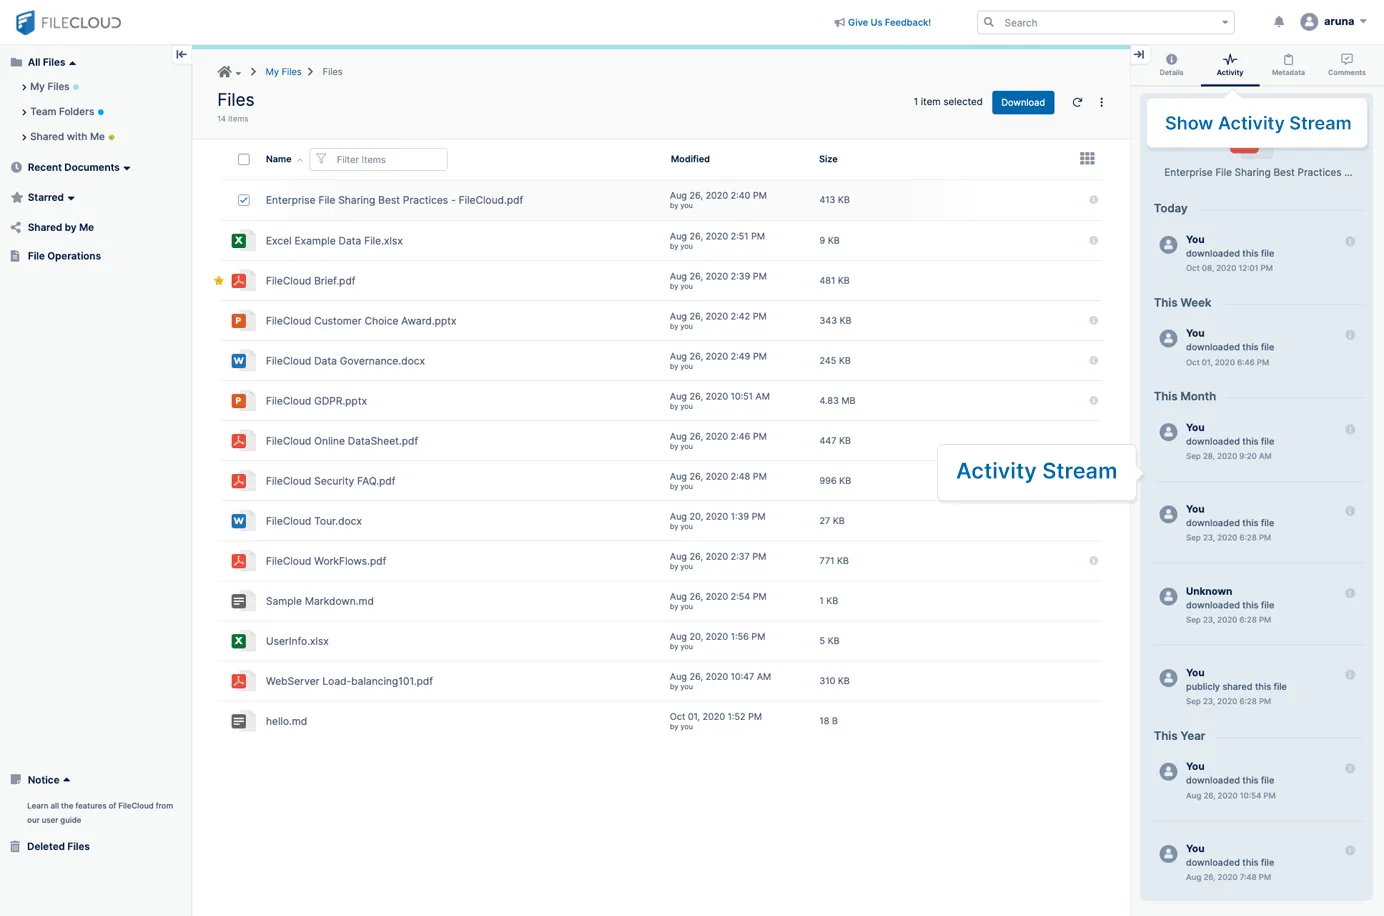Viewport: 1384px width, 916px height.
Task: Sort by the Size column header
Action: pos(828,159)
